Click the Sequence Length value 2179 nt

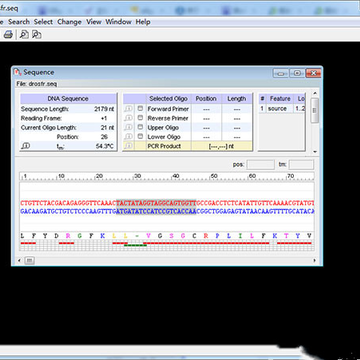104,109
